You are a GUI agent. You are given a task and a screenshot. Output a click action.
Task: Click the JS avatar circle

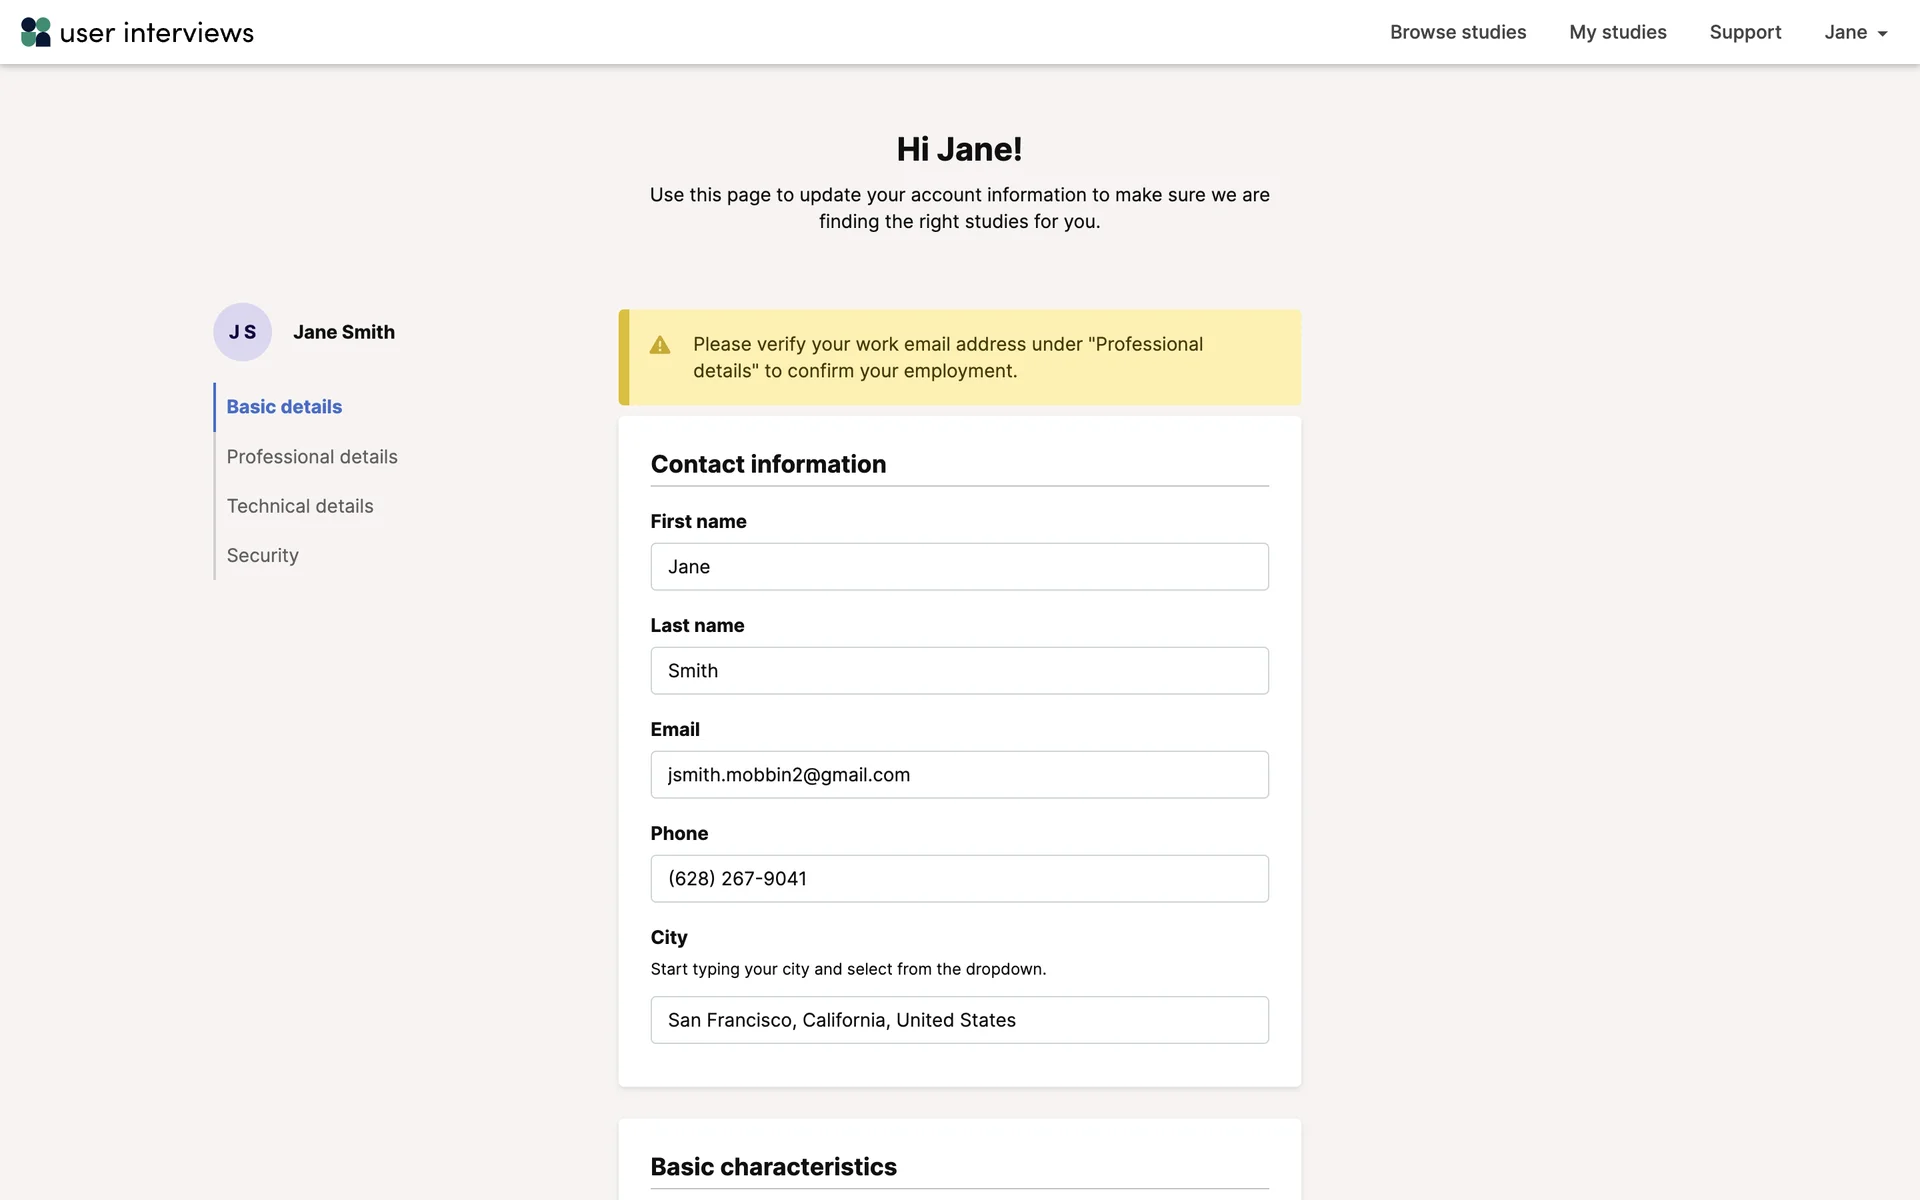coord(242,332)
